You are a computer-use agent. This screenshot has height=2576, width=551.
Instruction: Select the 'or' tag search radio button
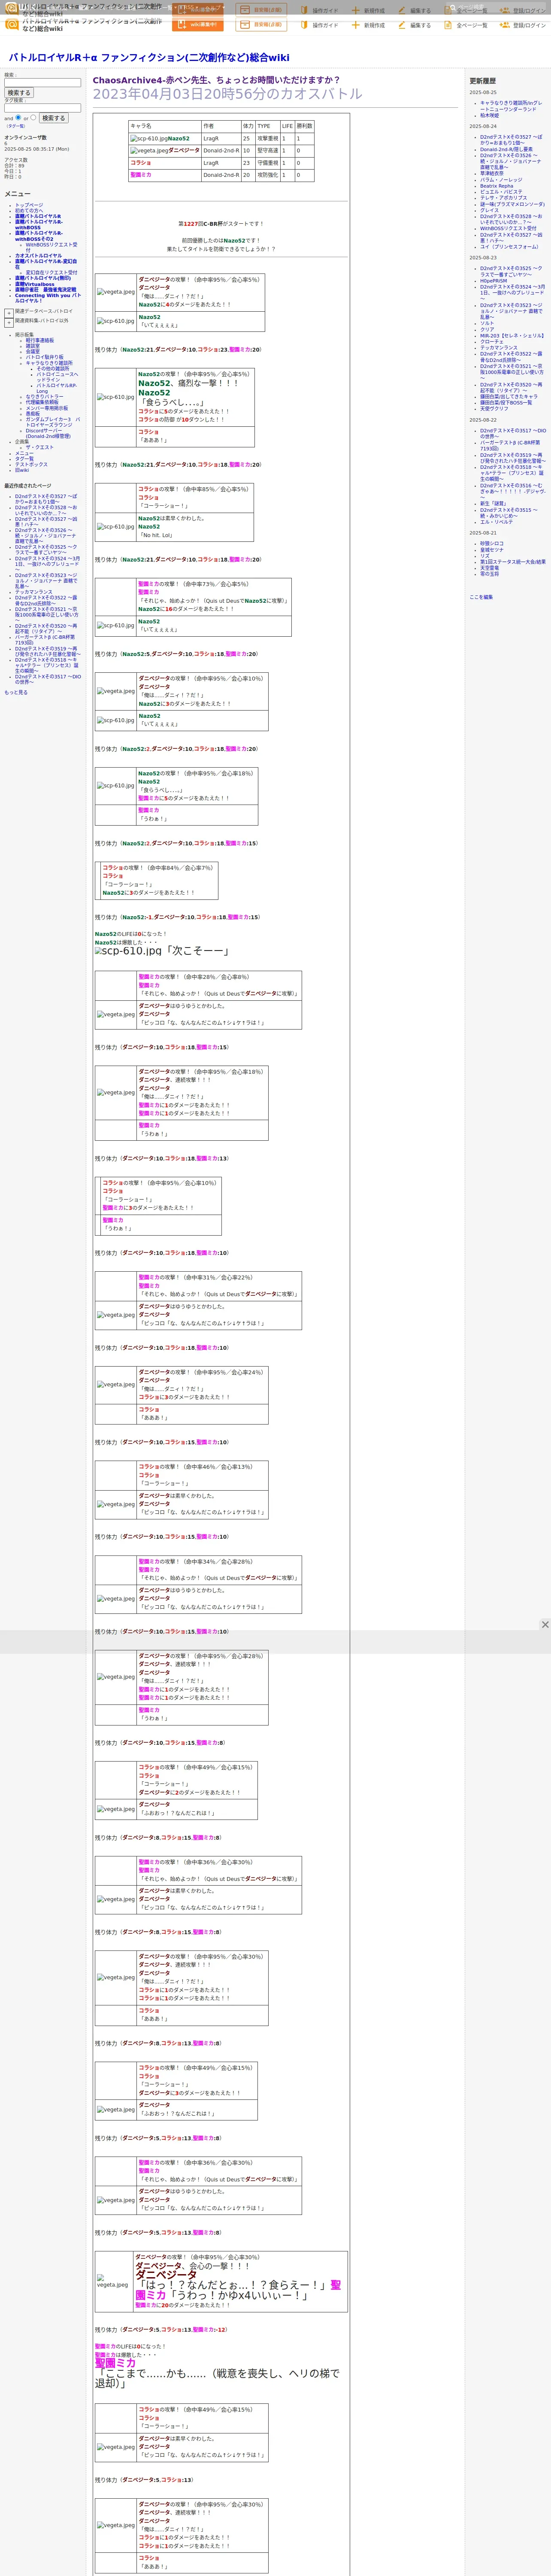point(33,117)
